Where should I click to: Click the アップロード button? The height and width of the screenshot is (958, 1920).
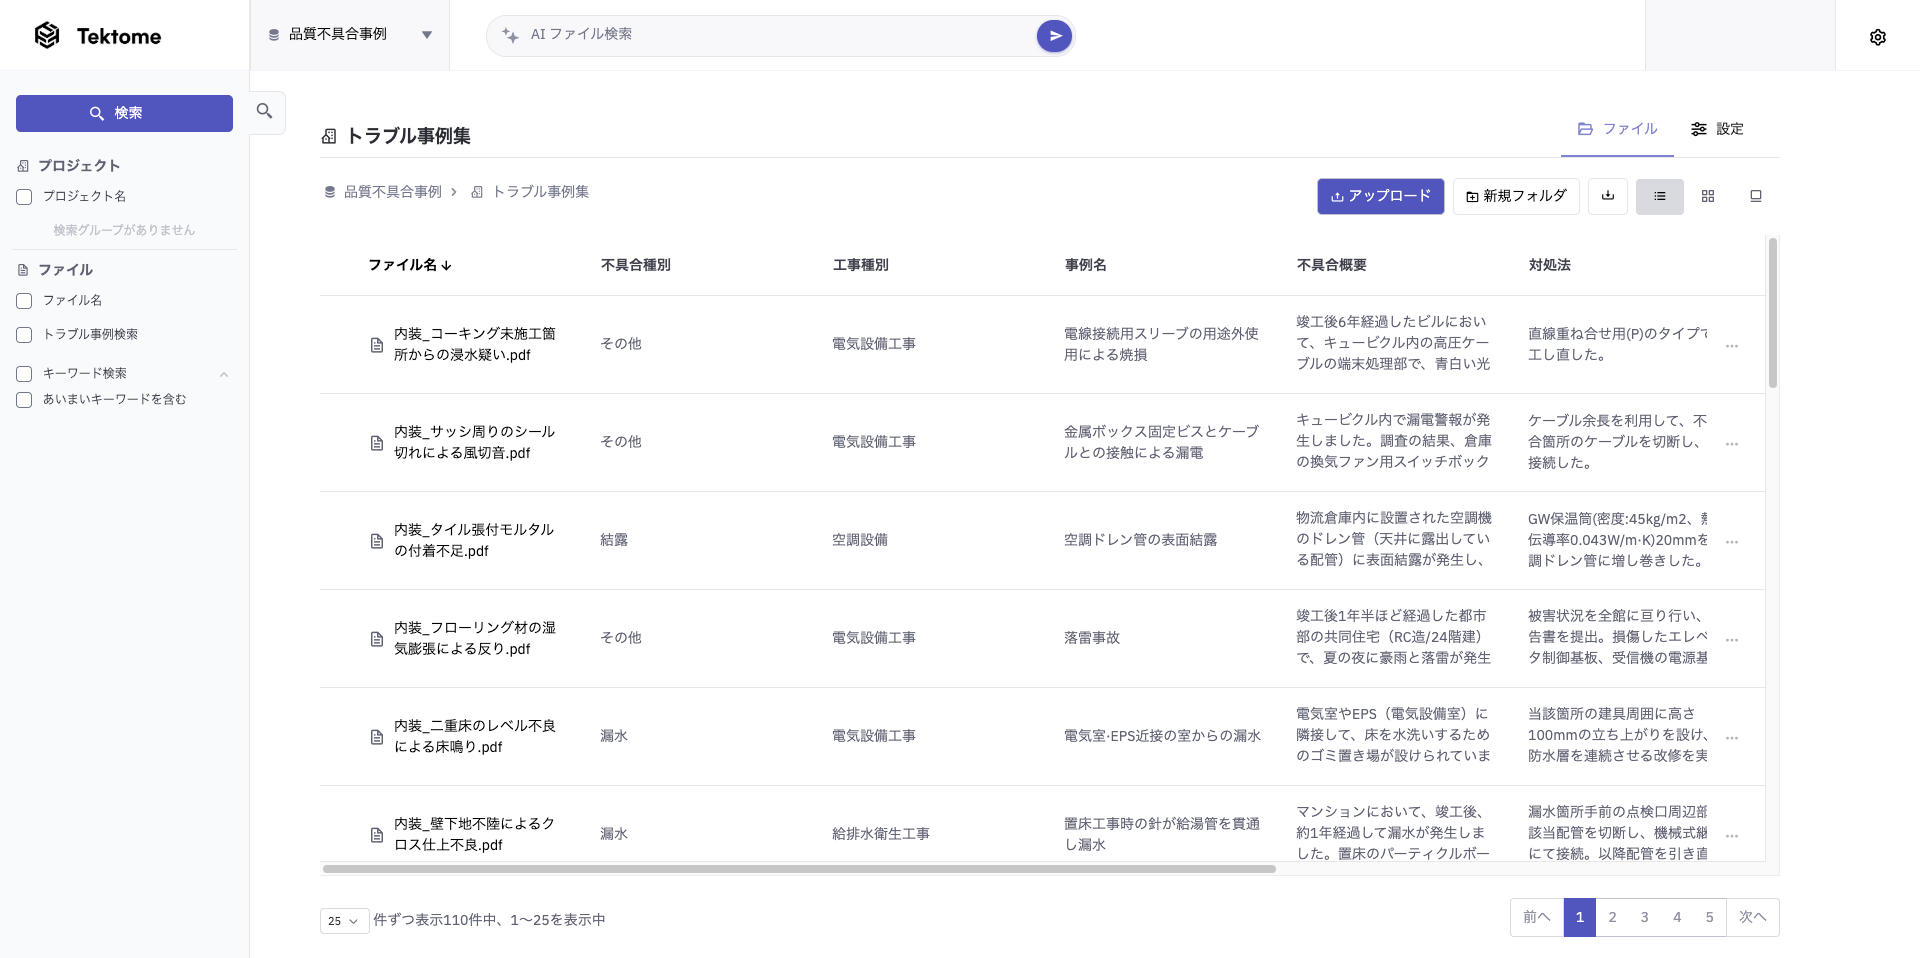tap(1380, 196)
